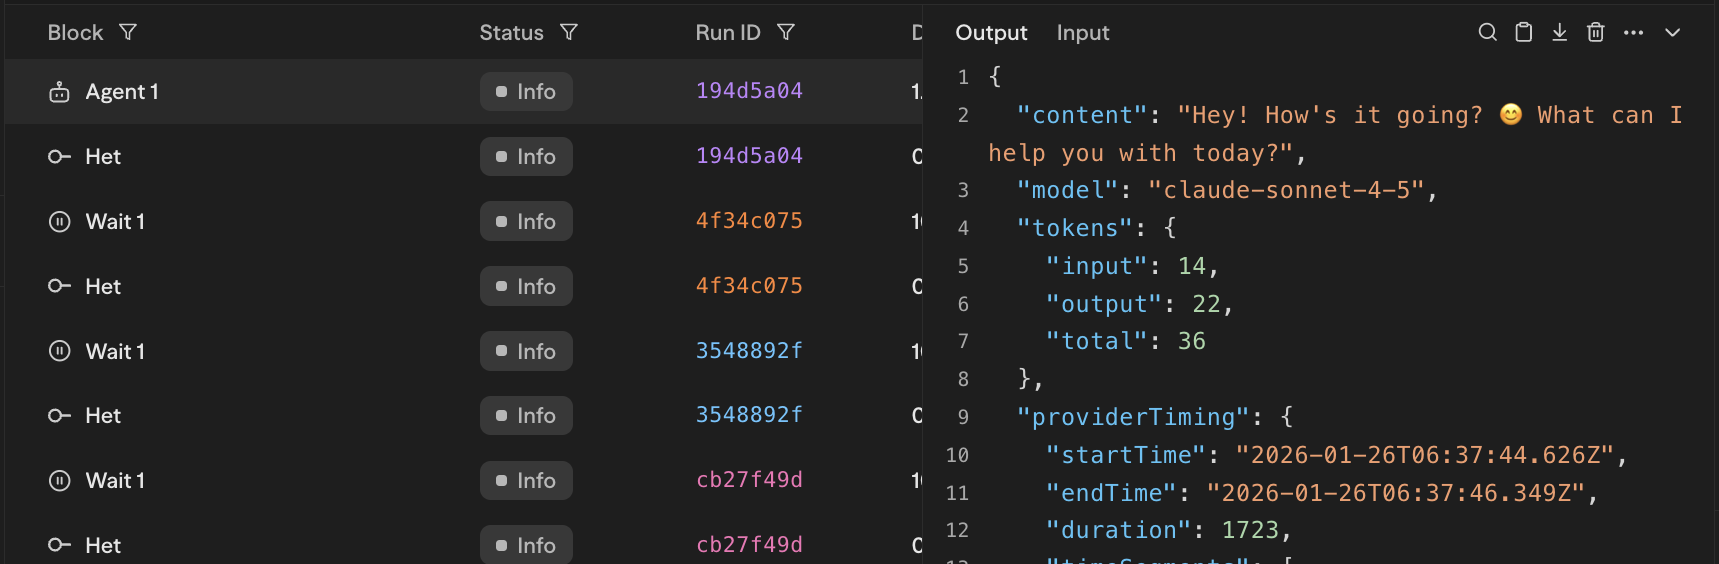Click Info status on last Wait 1 row
This screenshot has width=1719, height=564.
tap(526, 481)
